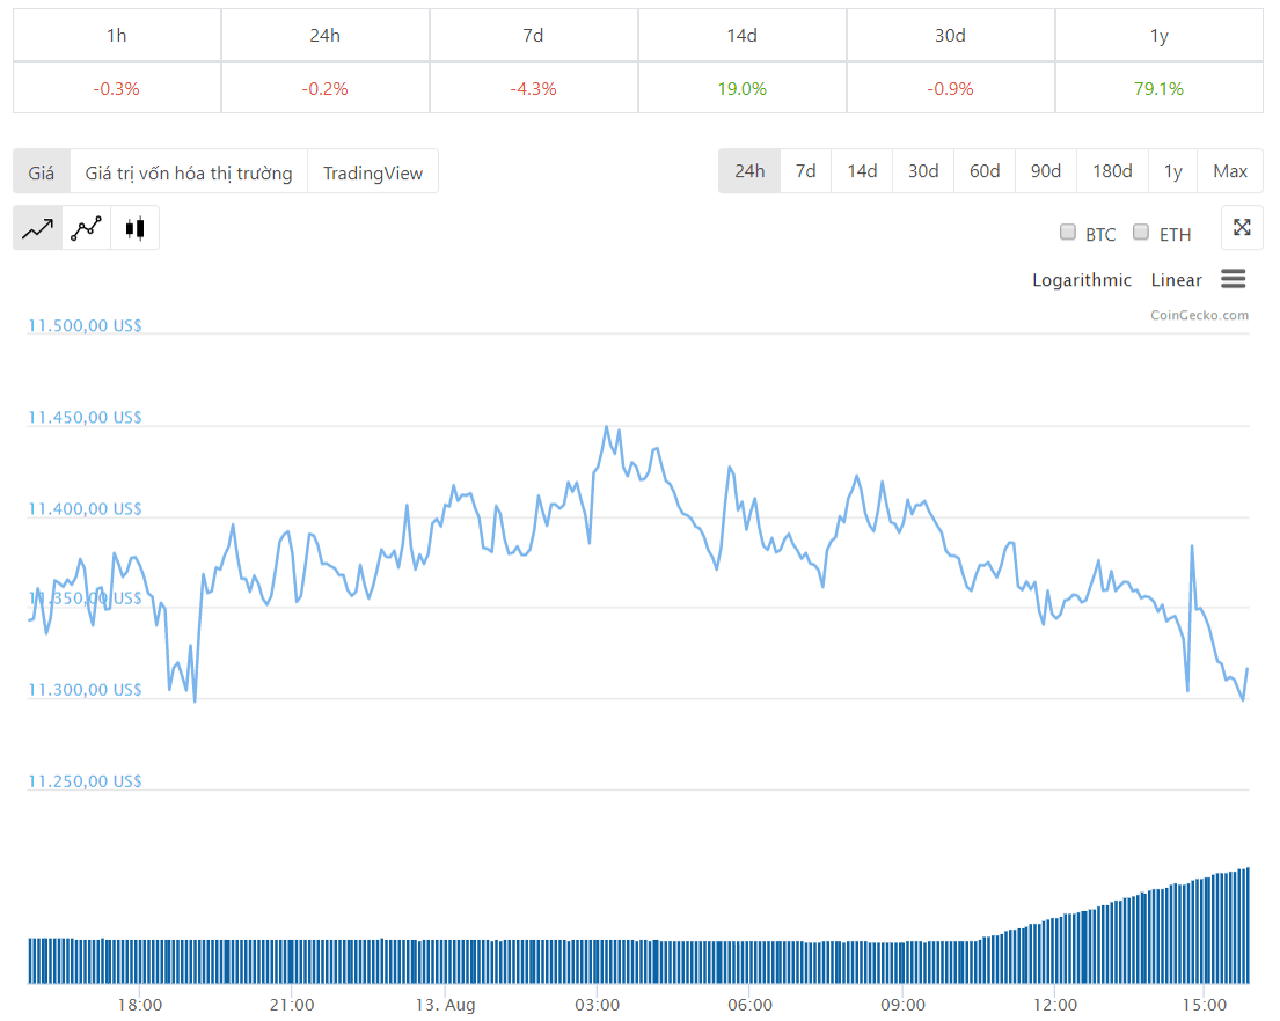This screenshot has height=1021, width=1280.
Task: Click the -0.9% 30d change value
Action: click(x=950, y=89)
